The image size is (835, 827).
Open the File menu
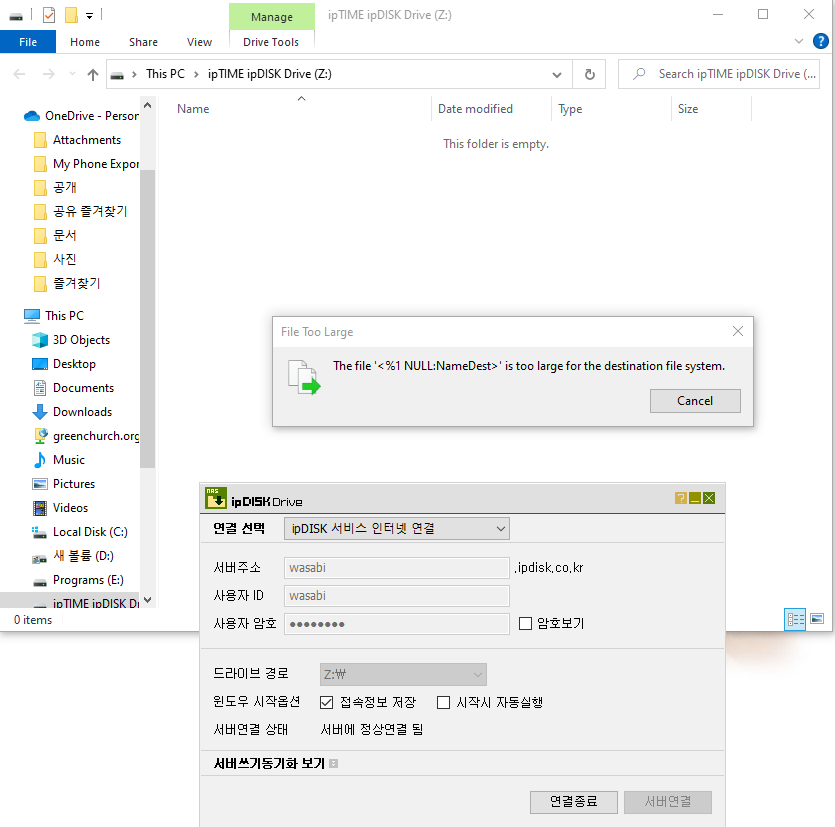tap(28, 42)
